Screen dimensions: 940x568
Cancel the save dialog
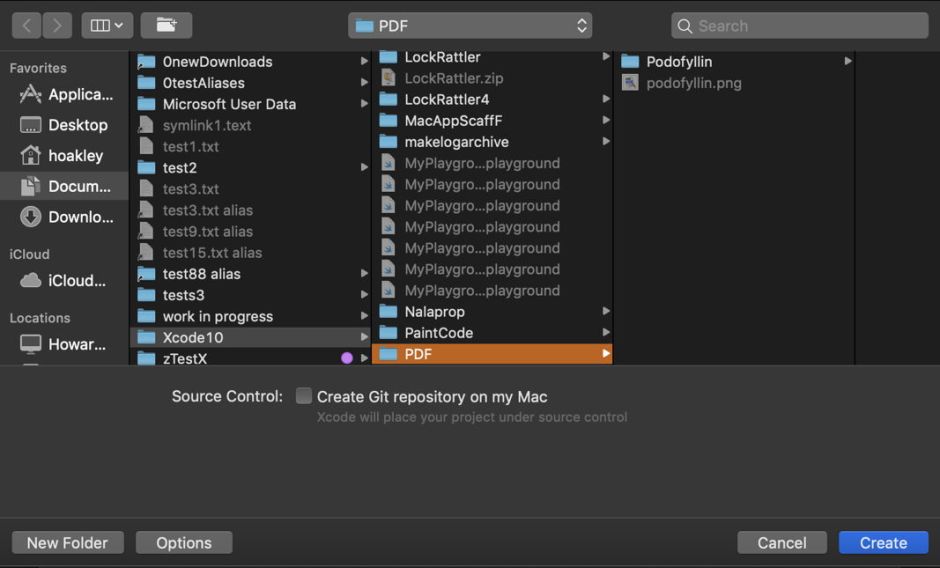[x=782, y=543]
